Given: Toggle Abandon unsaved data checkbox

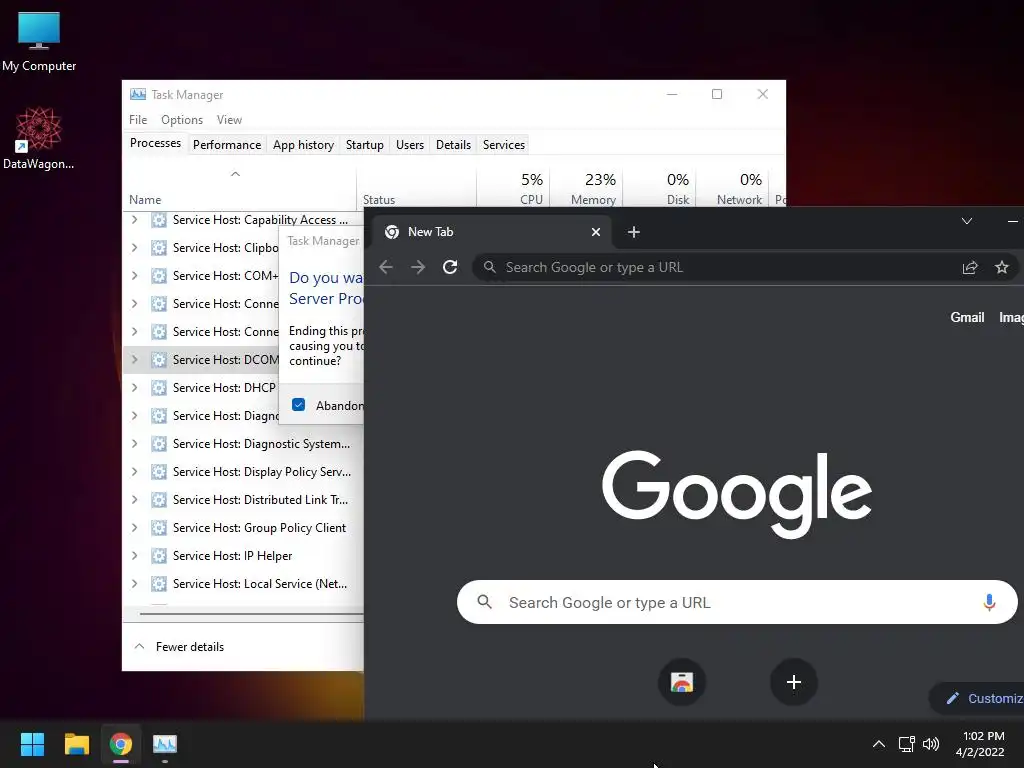Looking at the screenshot, I should point(298,405).
